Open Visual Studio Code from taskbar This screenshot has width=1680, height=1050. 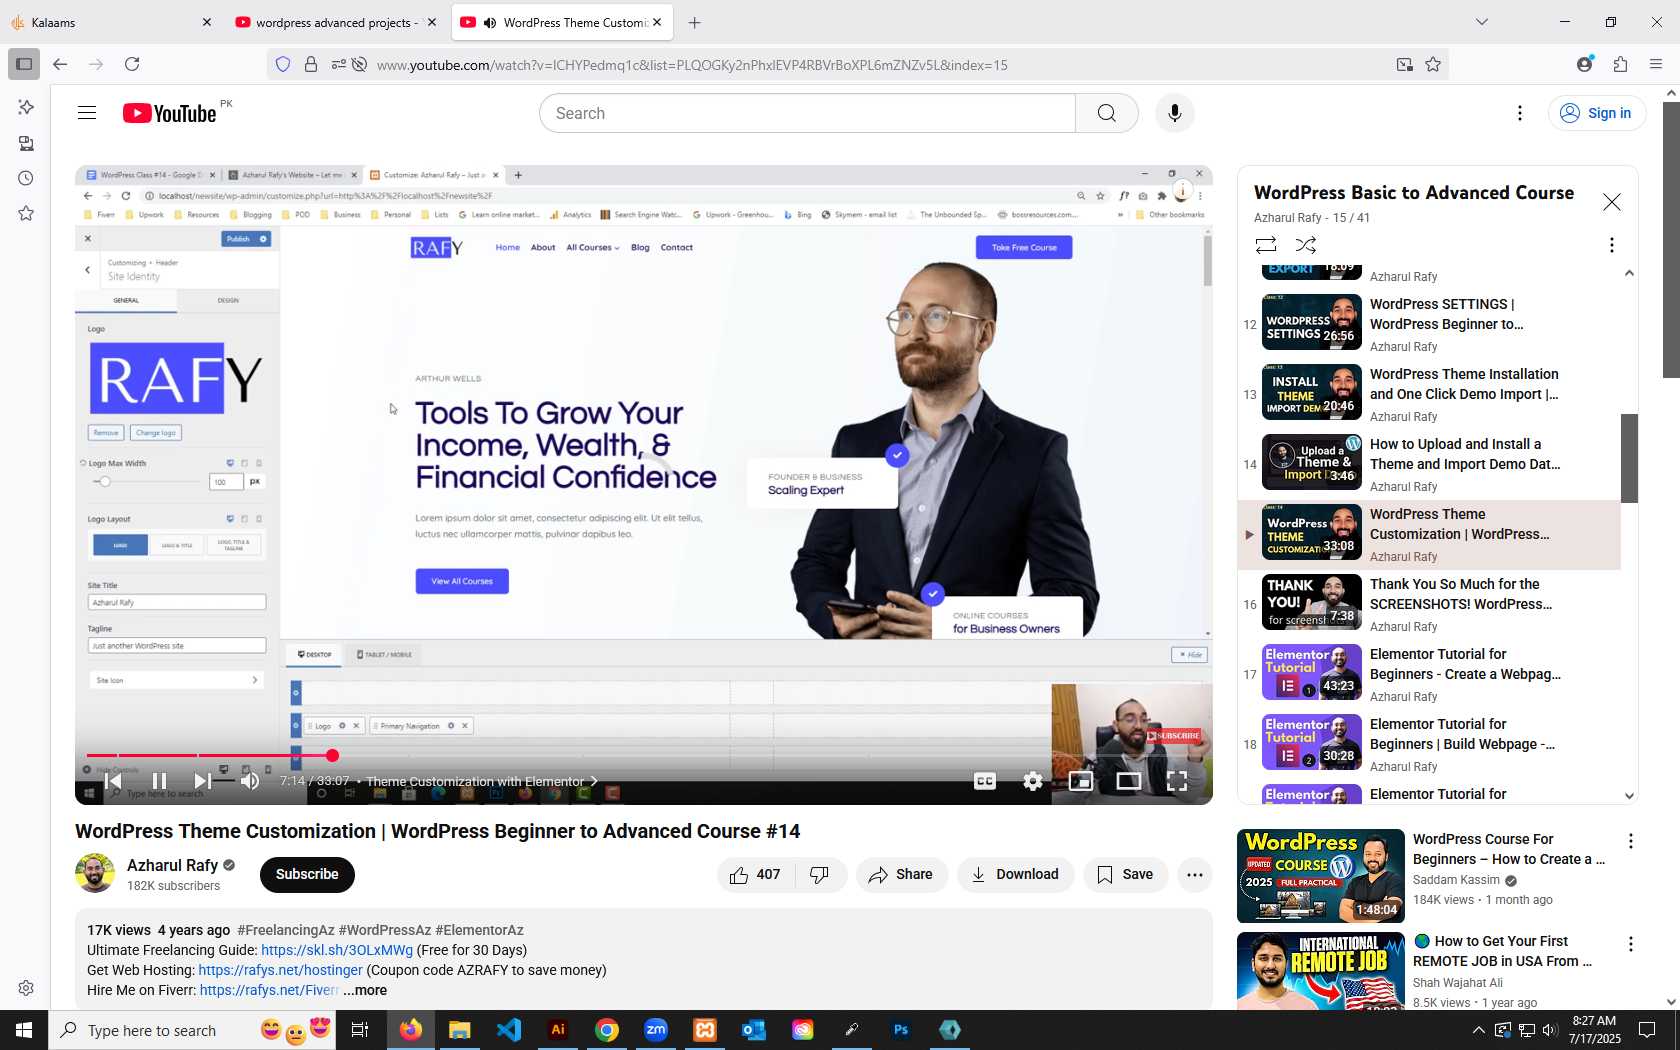[509, 1030]
